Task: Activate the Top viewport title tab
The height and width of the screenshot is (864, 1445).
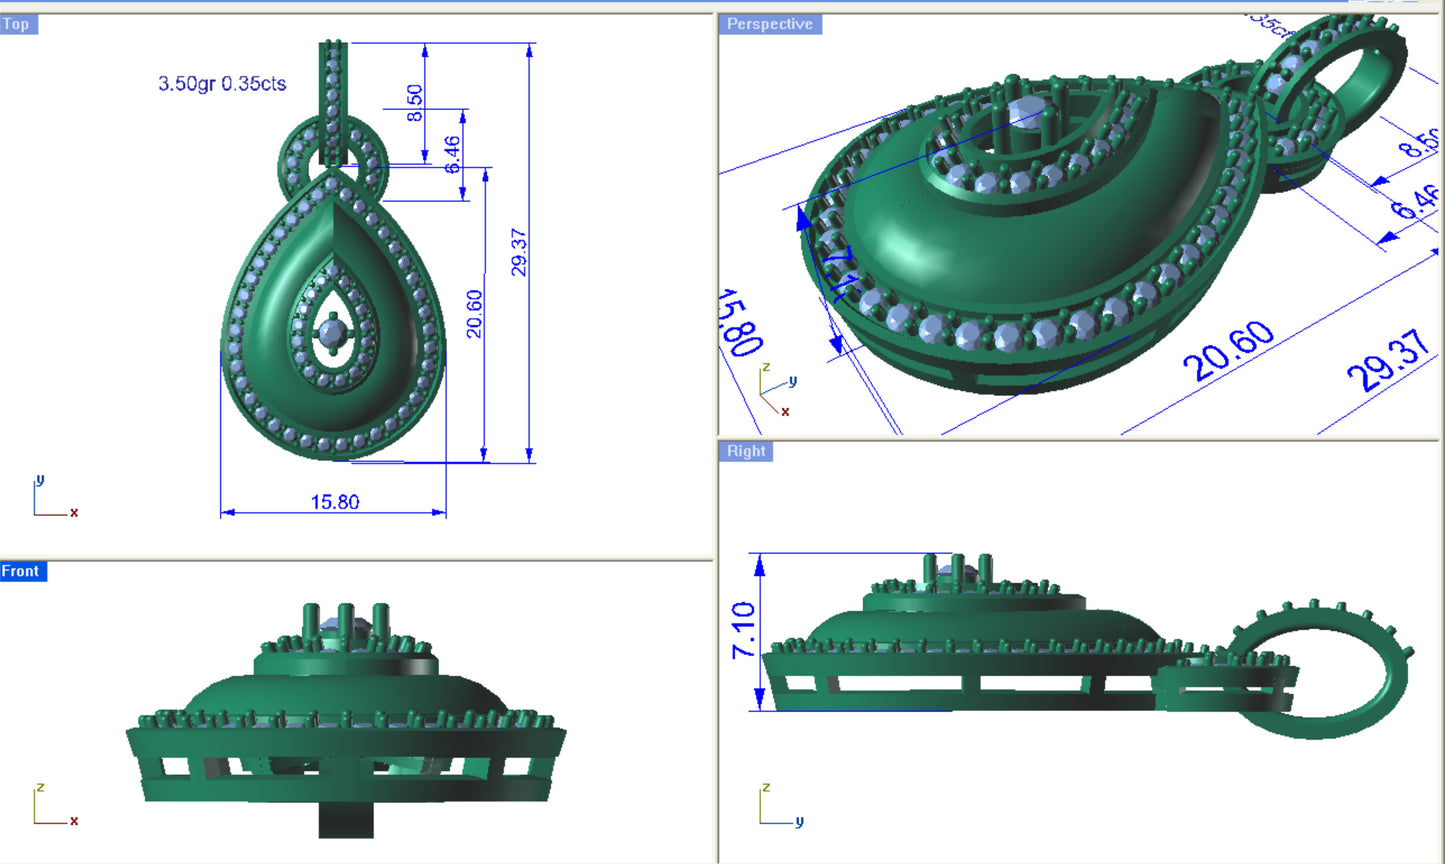Action: click(16, 24)
